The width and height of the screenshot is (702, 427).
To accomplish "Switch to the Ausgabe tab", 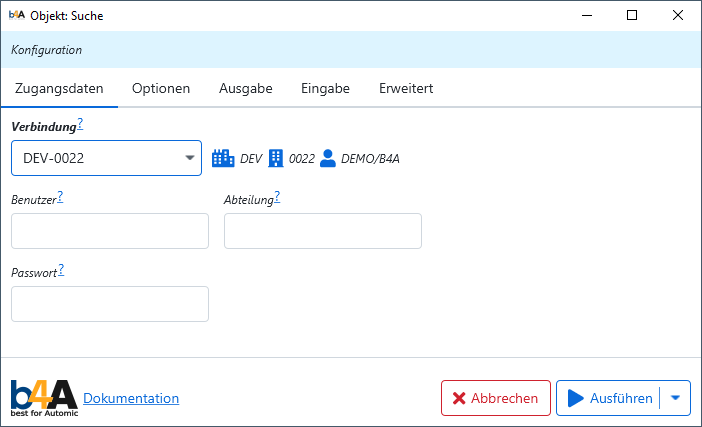I will [x=246, y=88].
